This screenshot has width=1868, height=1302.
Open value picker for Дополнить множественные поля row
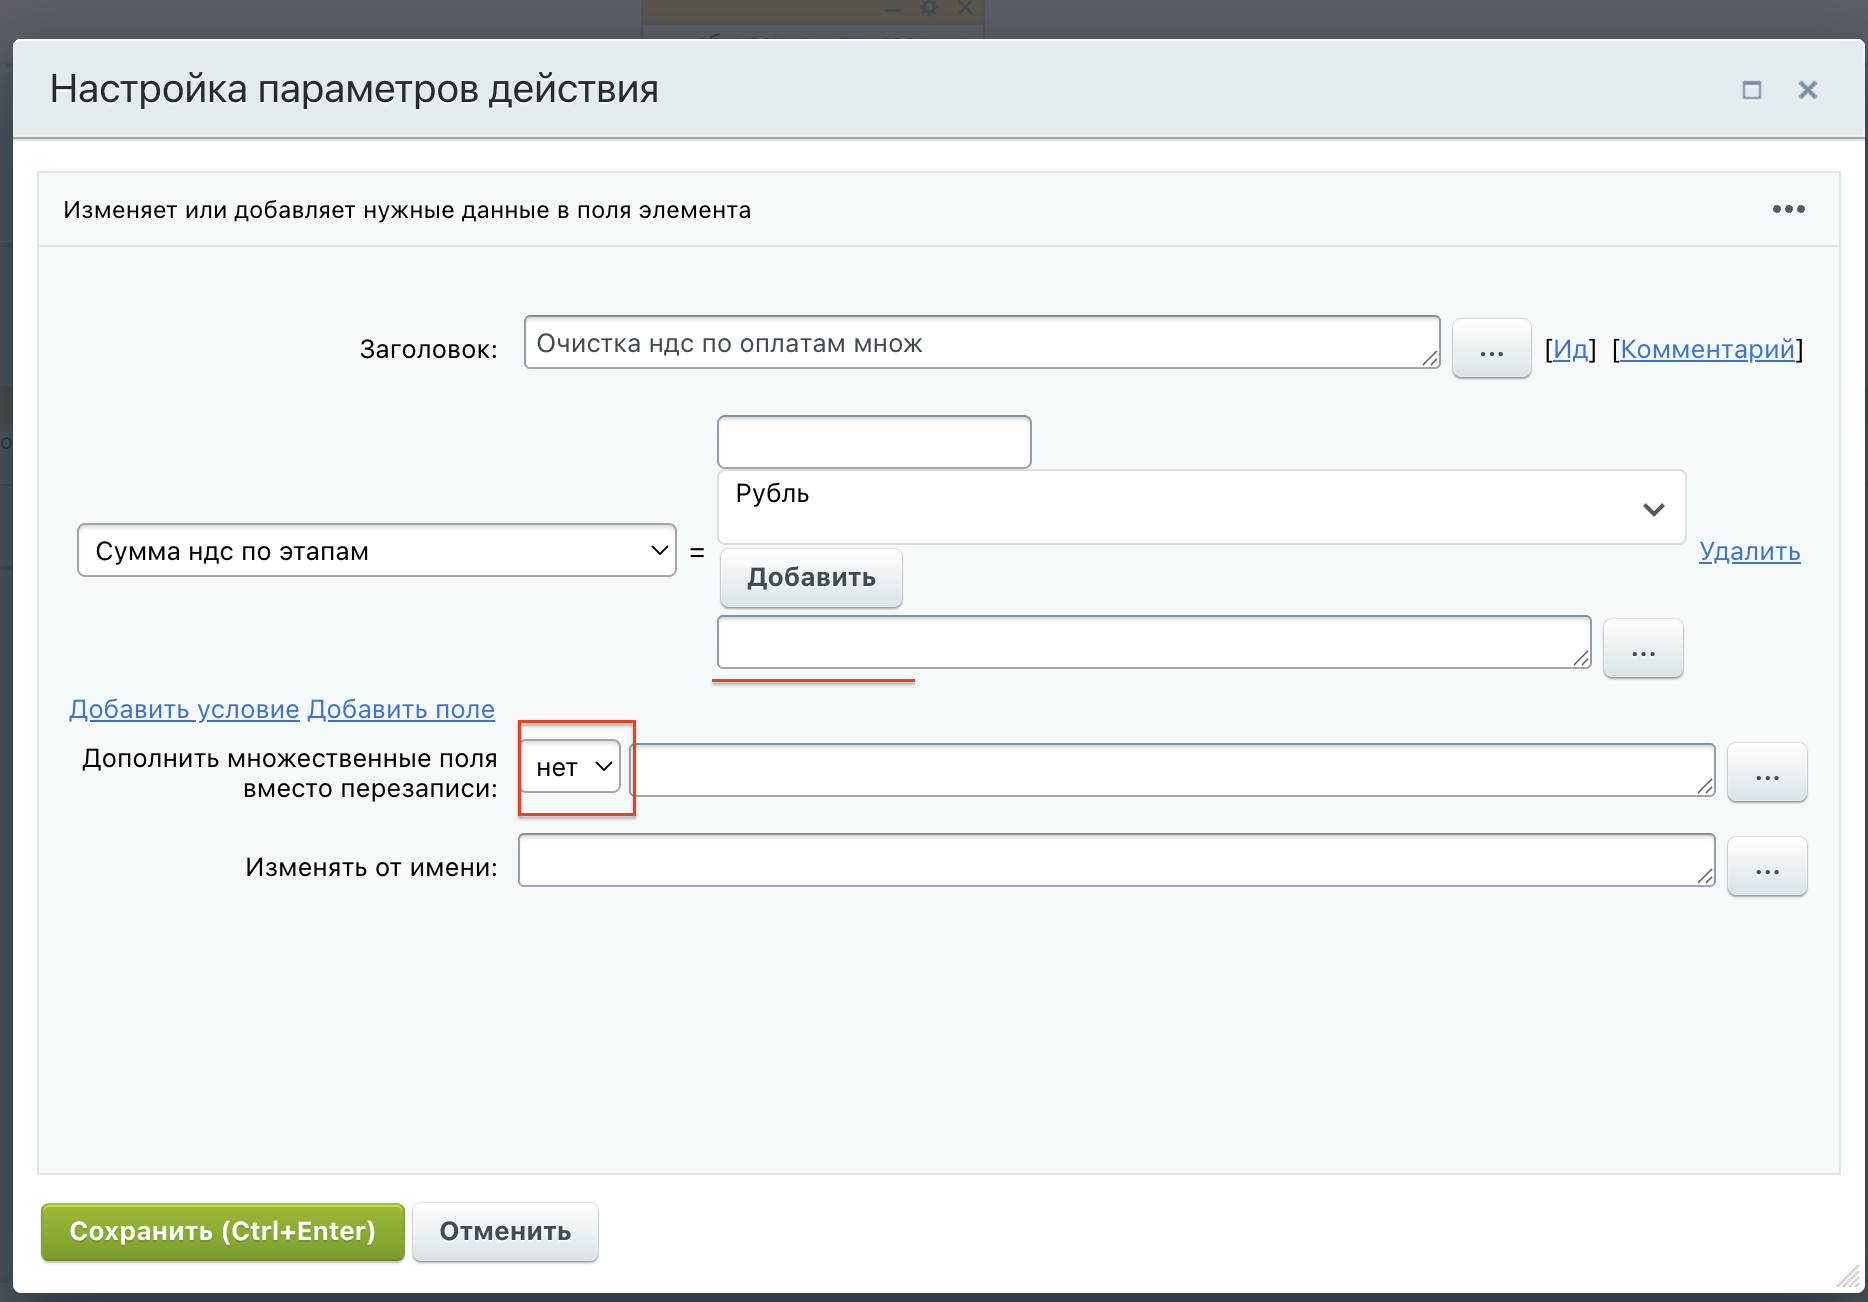[x=1766, y=773]
